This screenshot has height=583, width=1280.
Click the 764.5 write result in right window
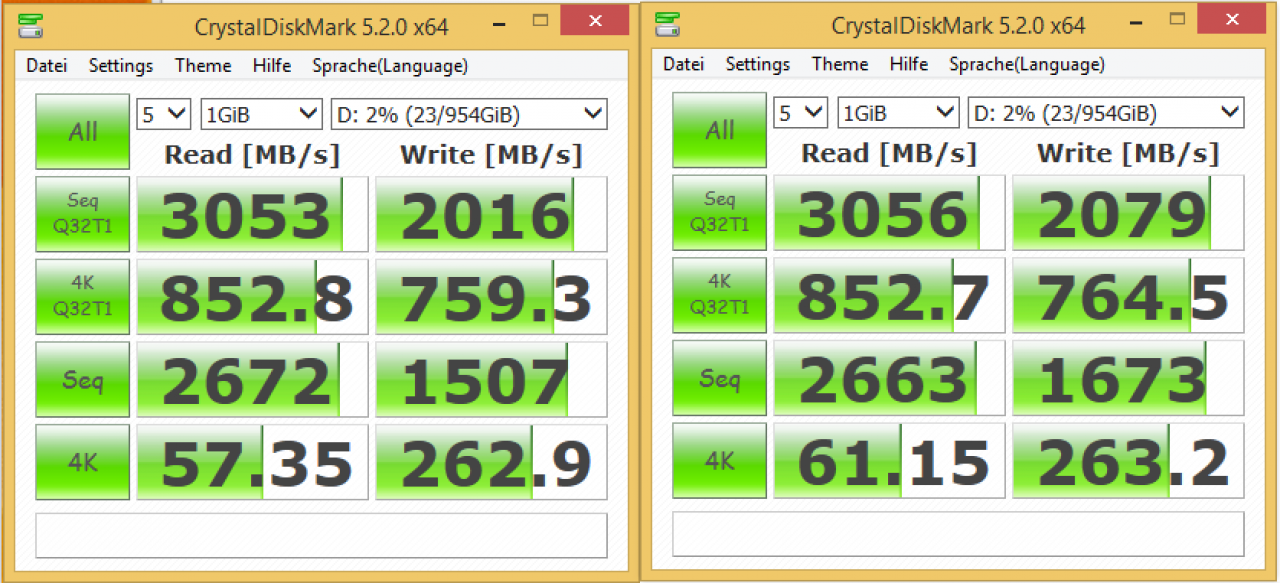pyautogui.click(x=1128, y=295)
